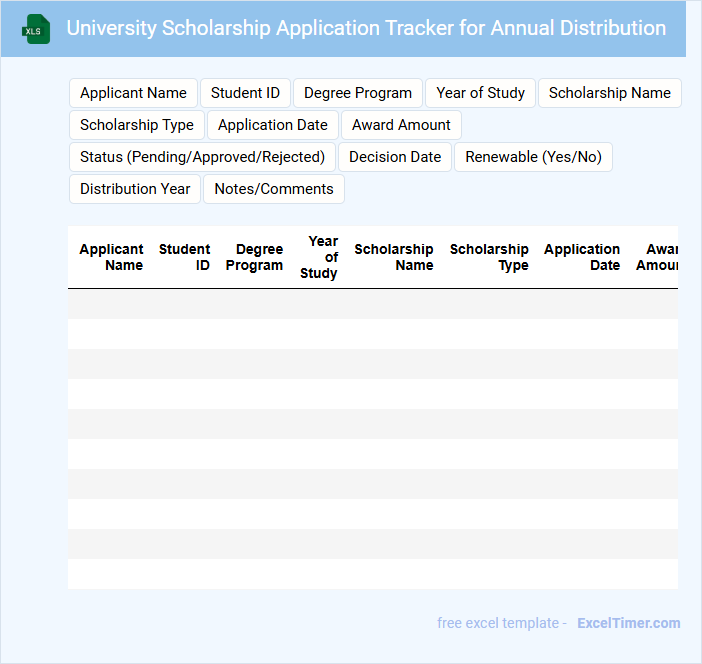Viewport: 702px width, 664px height.
Task: Choose the Award Amount tag
Action: pyautogui.click(x=401, y=125)
